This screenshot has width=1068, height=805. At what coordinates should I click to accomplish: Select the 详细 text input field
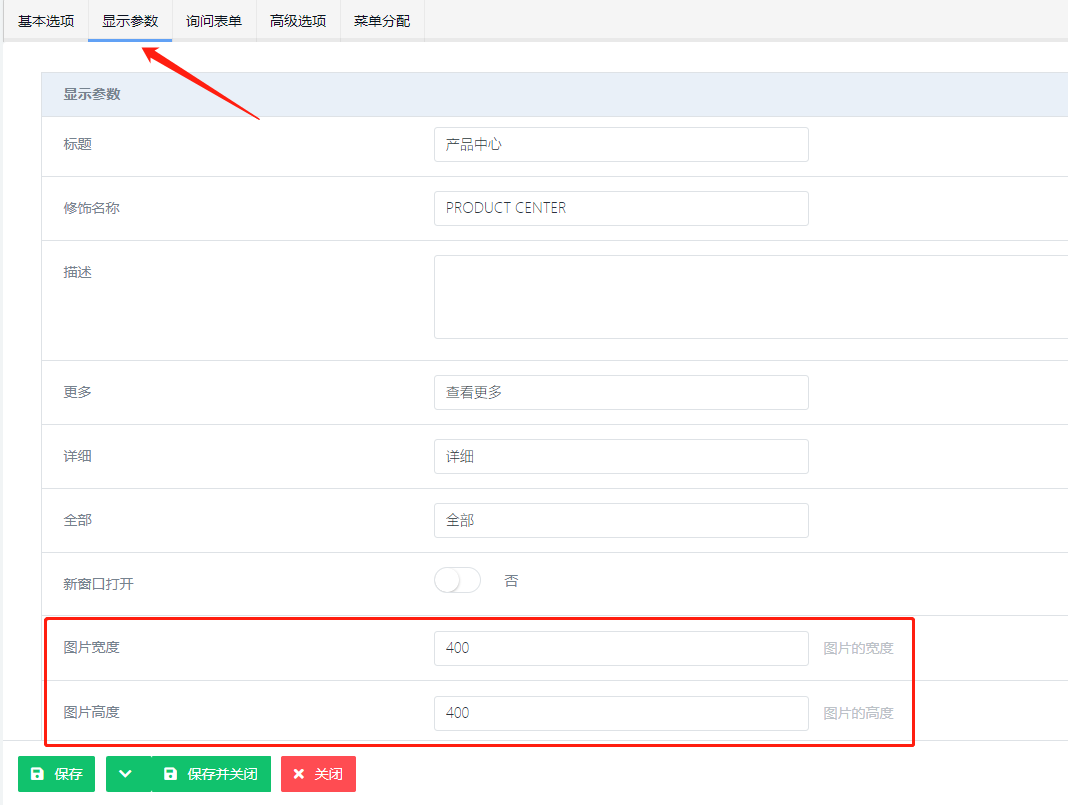pos(620,456)
